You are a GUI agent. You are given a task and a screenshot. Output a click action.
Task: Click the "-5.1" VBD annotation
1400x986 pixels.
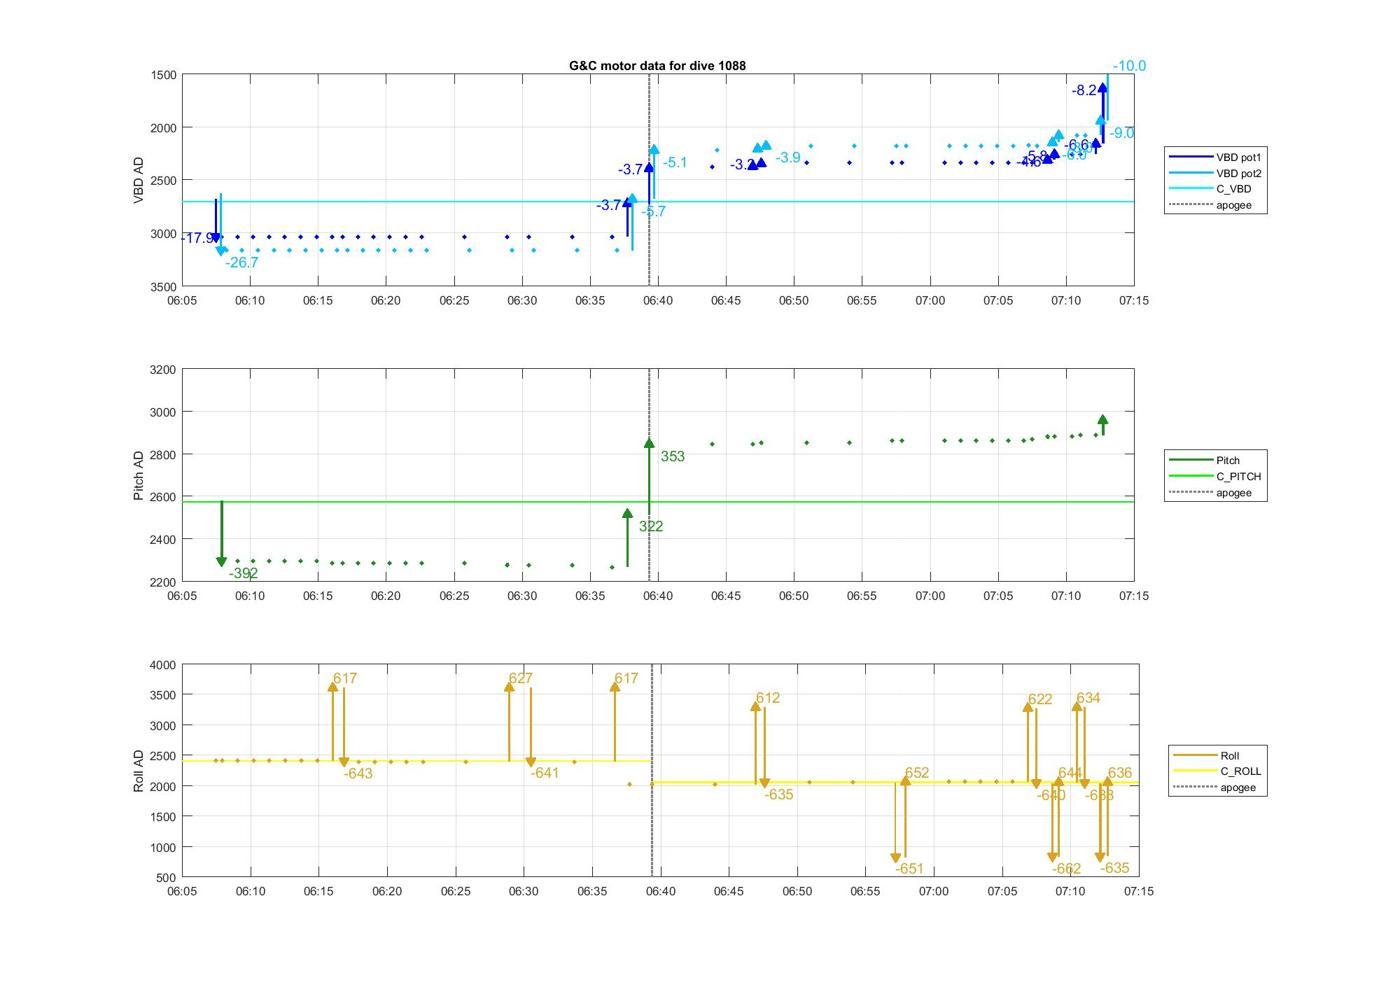point(675,162)
